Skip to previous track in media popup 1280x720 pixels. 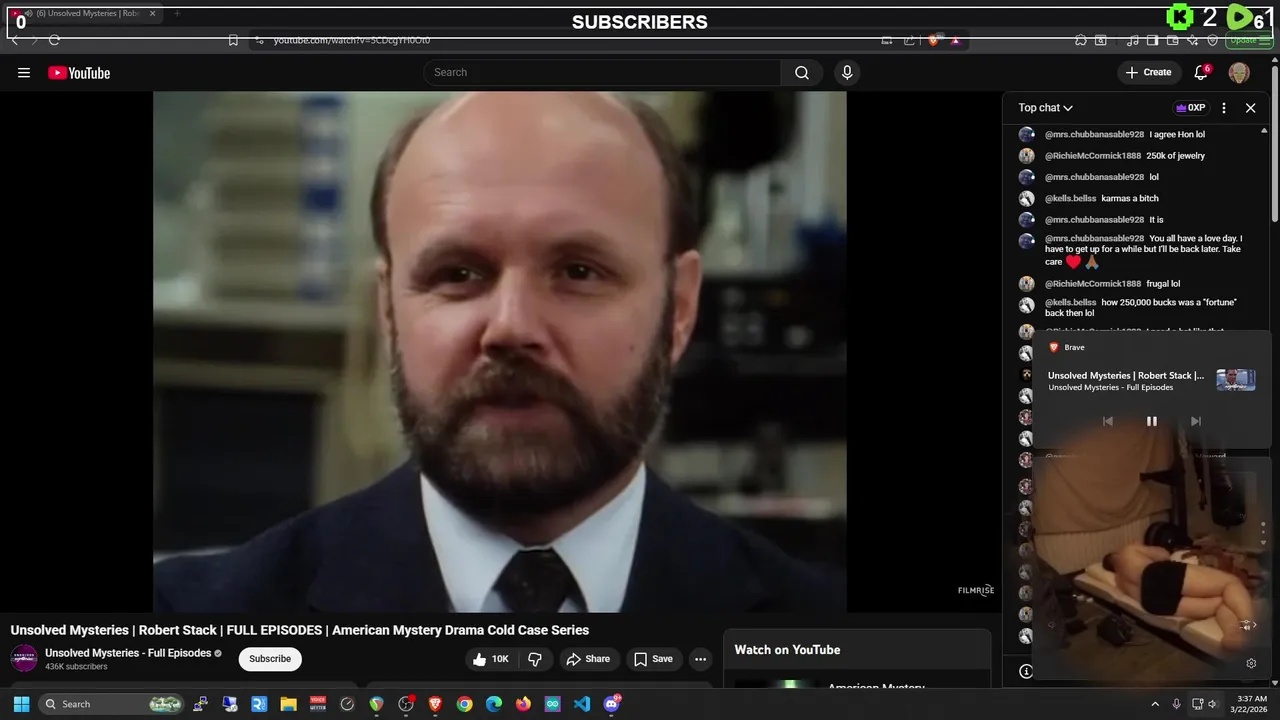(x=1107, y=421)
